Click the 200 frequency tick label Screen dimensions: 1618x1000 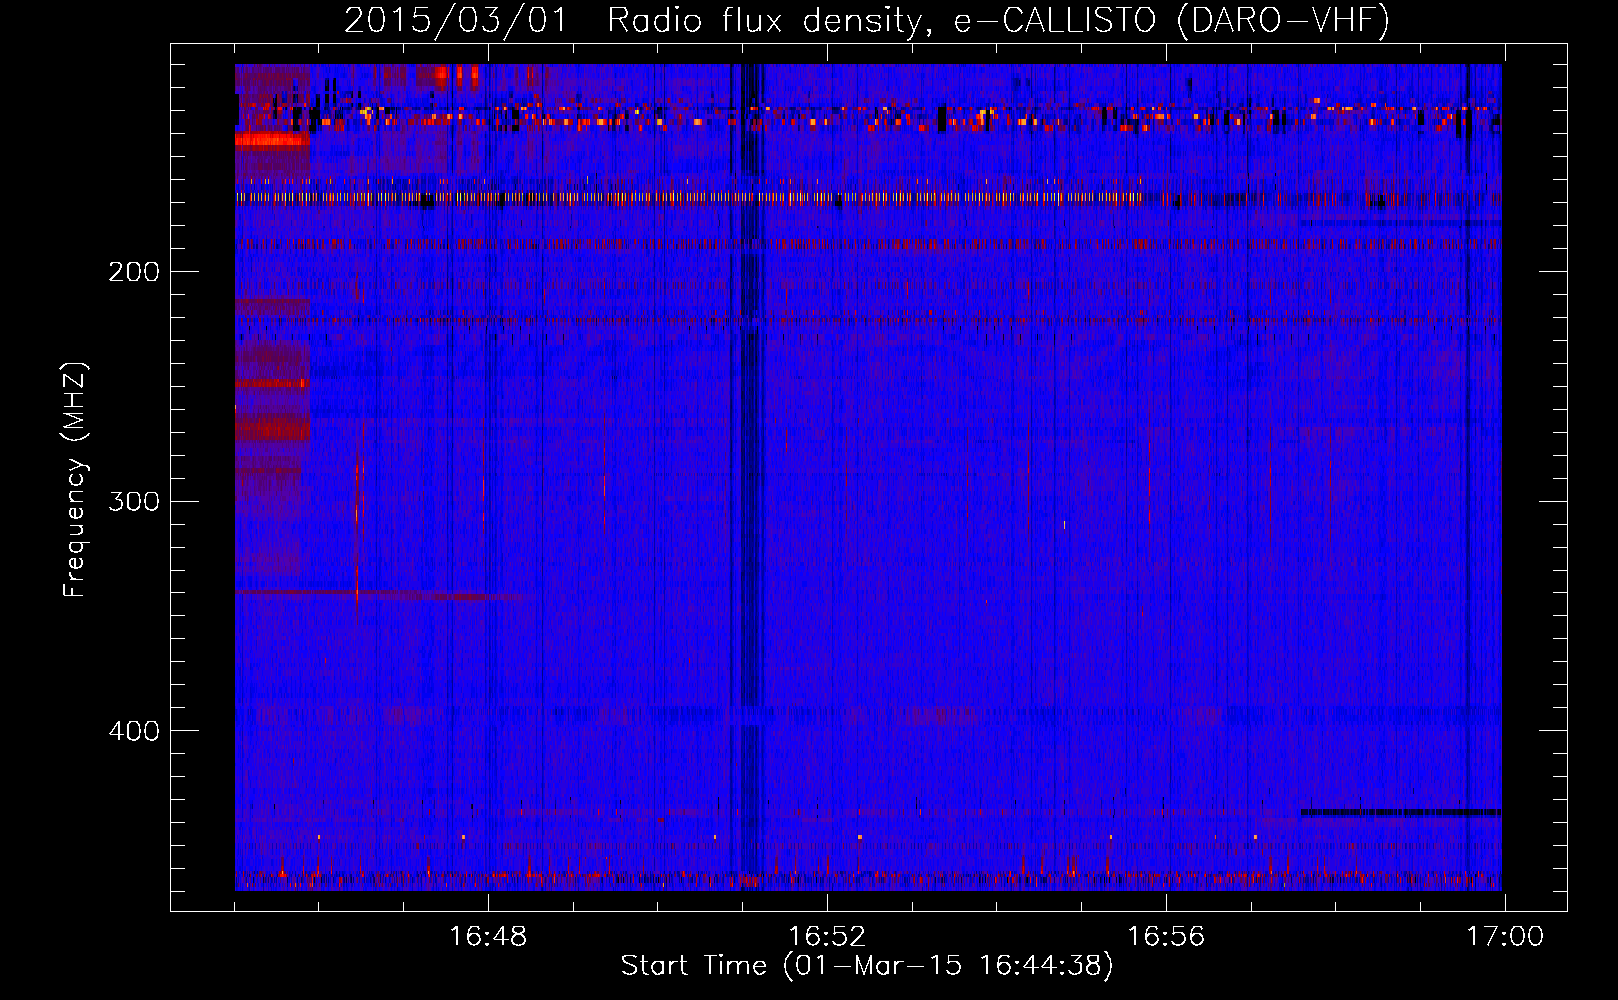tap(133, 272)
